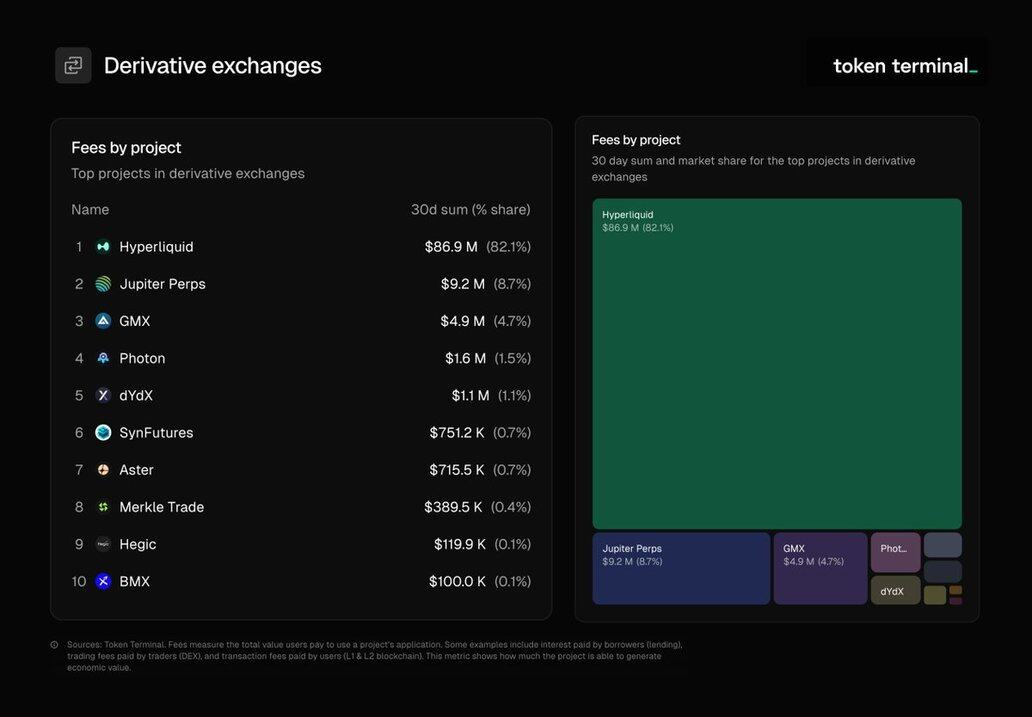
Task: Click the 30d sum (% share) column header
Action: click(x=470, y=210)
